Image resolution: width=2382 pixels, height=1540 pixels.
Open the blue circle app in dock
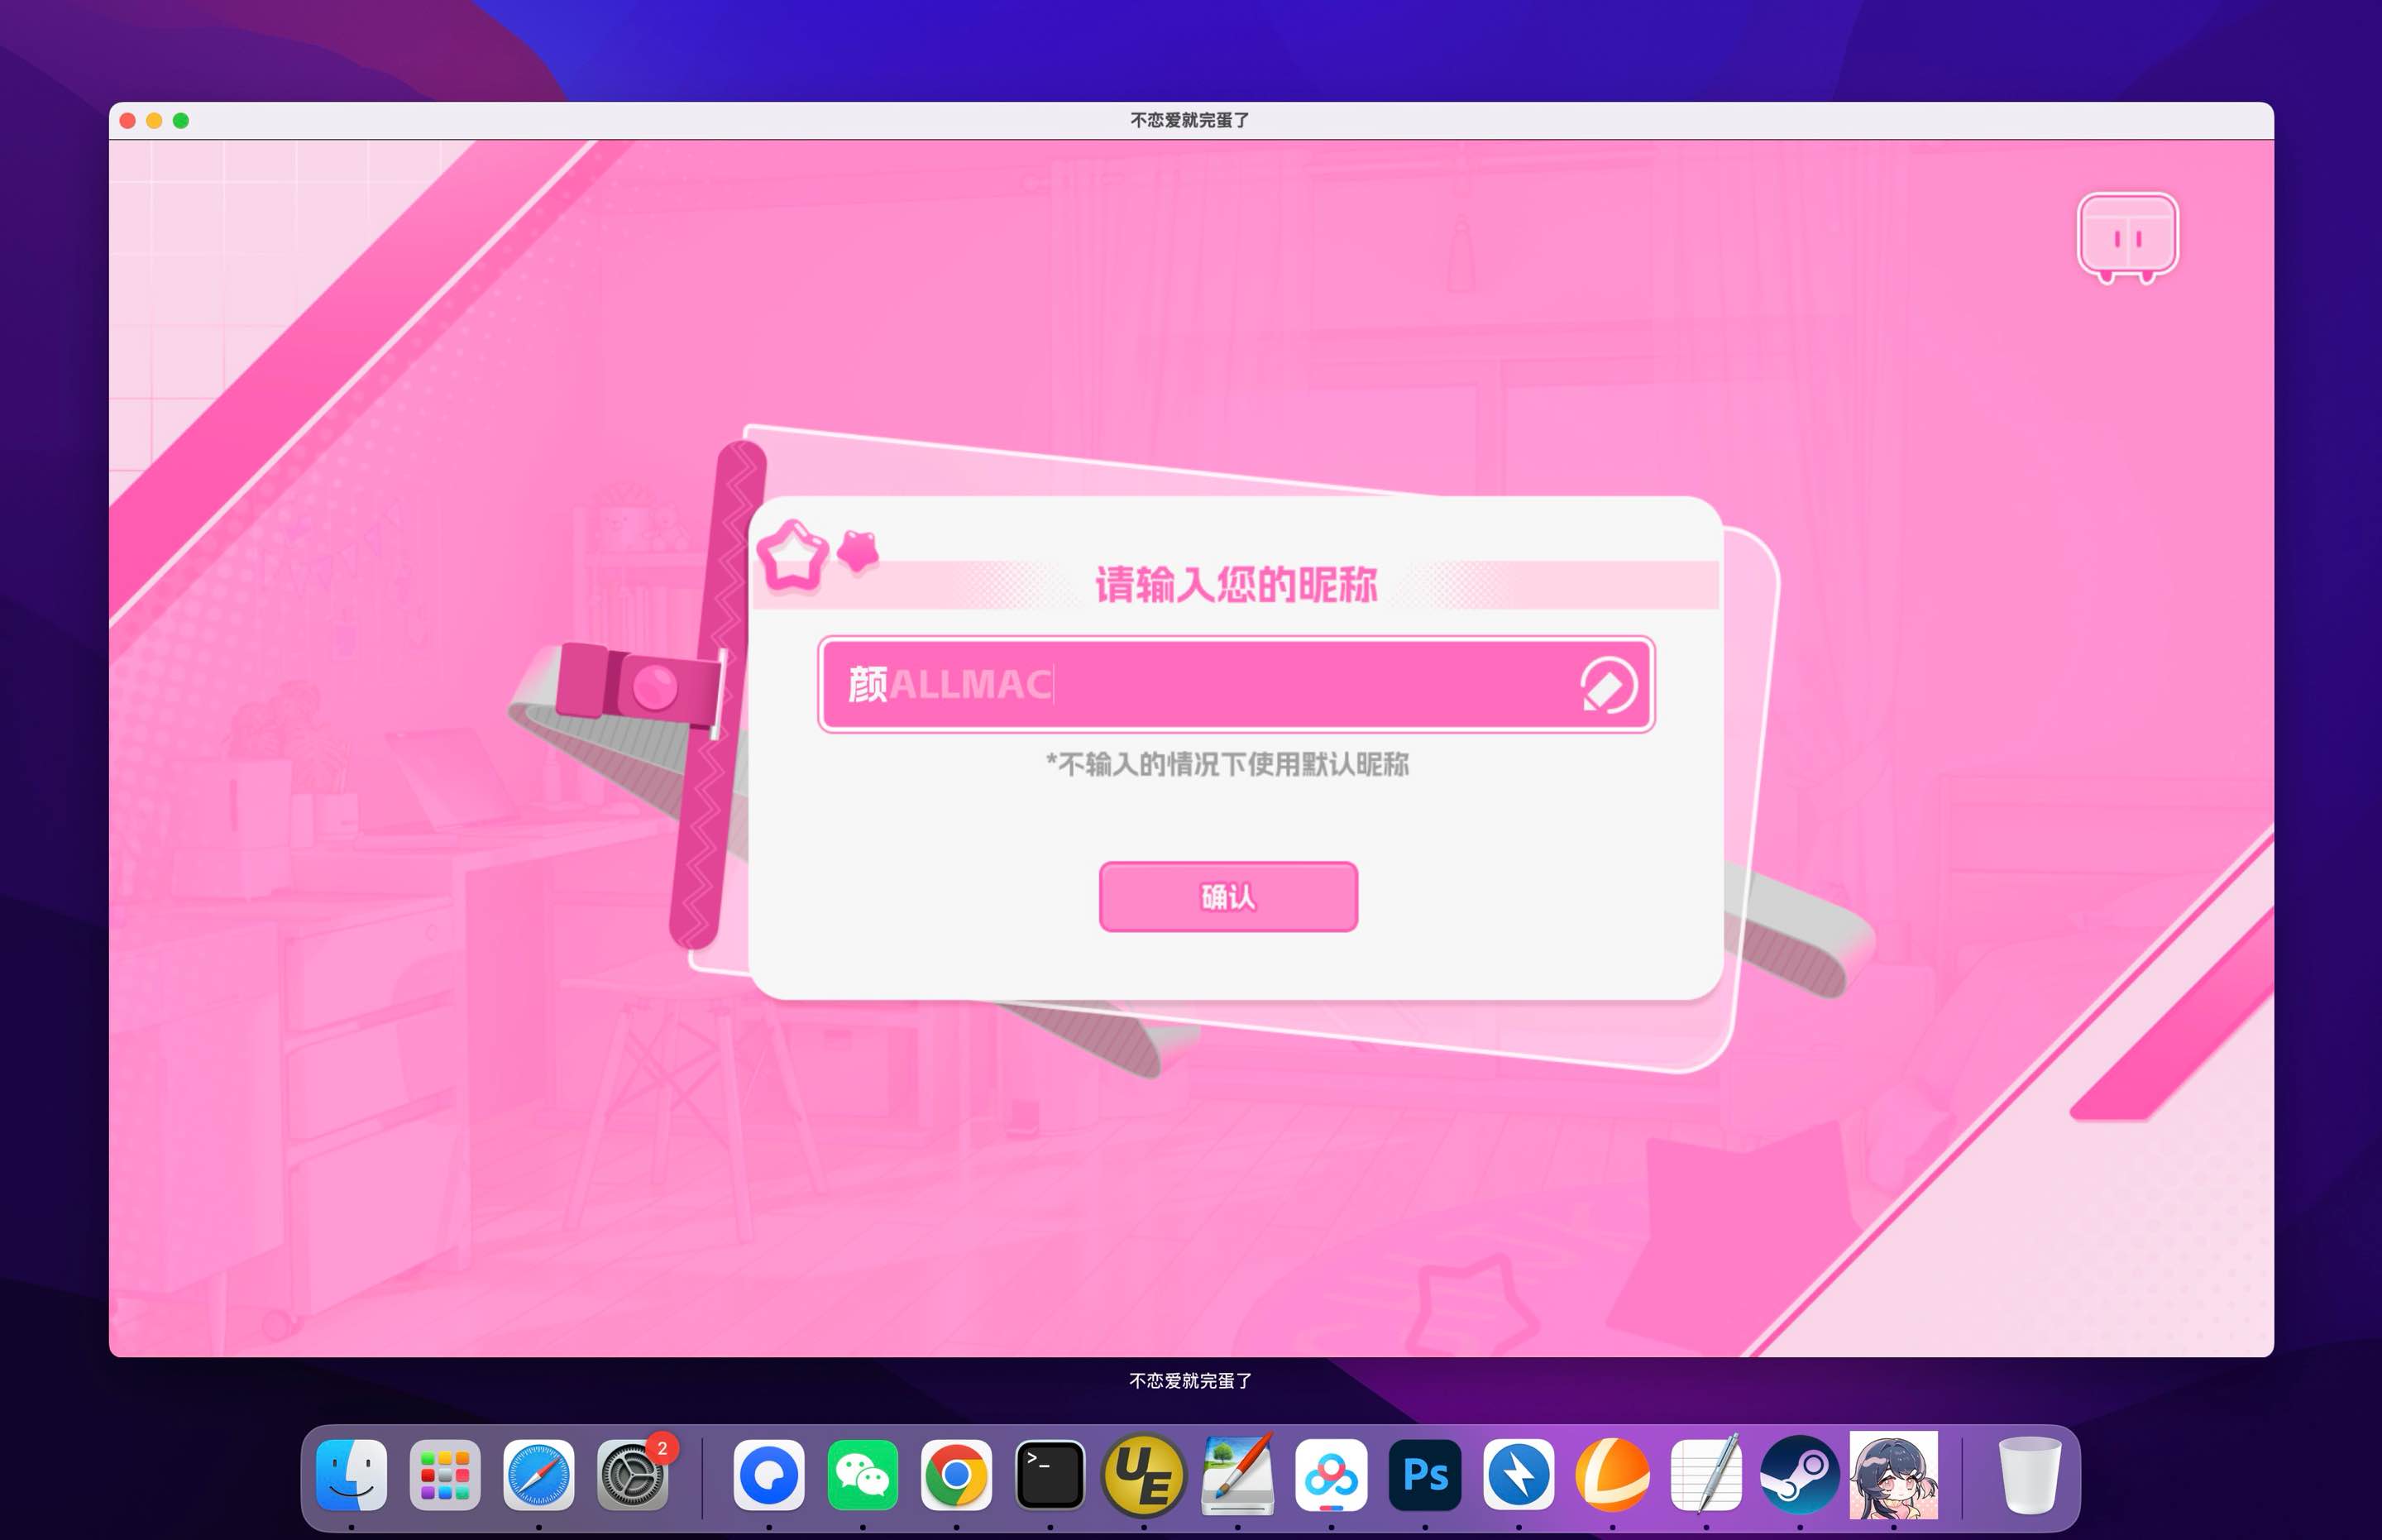768,1475
